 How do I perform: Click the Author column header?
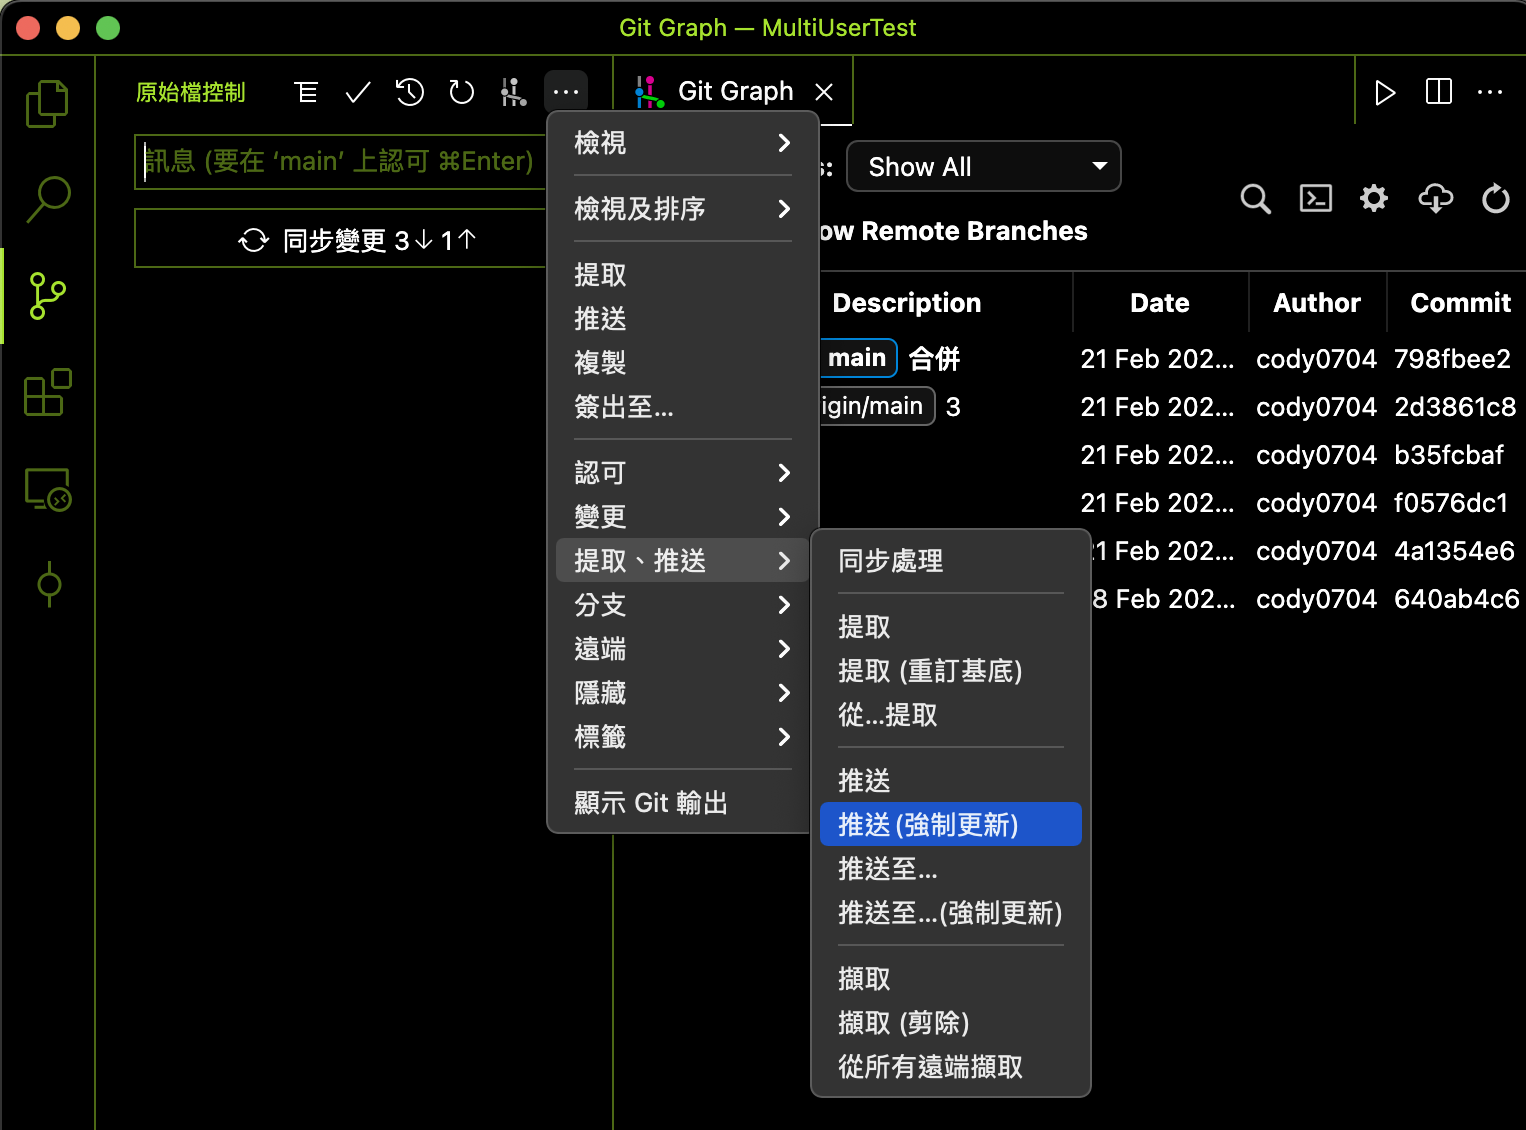click(x=1317, y=303)
